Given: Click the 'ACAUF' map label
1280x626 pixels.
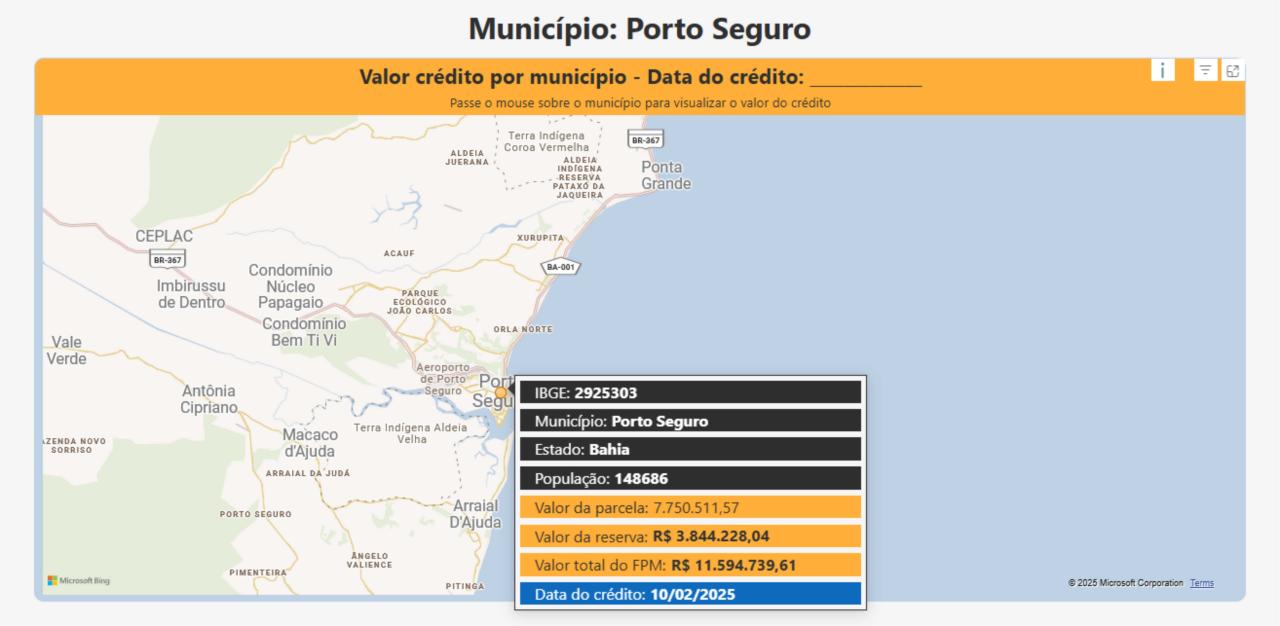Looking at the screenshot, I should 399,253.
